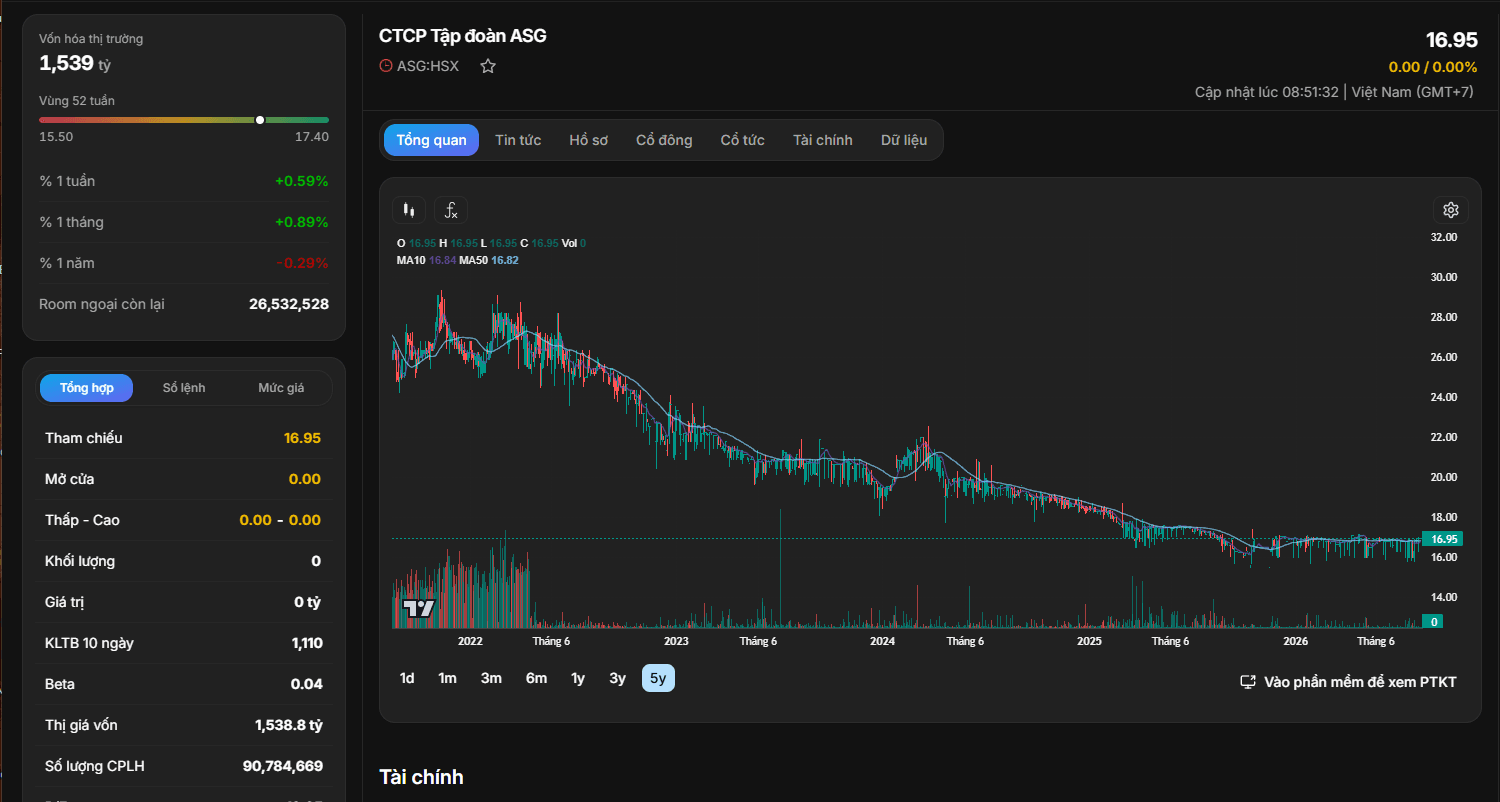The width and height of the screenshot is (1500, 802).
Task: Open chart settings gear
Action: pos(1451,210)
